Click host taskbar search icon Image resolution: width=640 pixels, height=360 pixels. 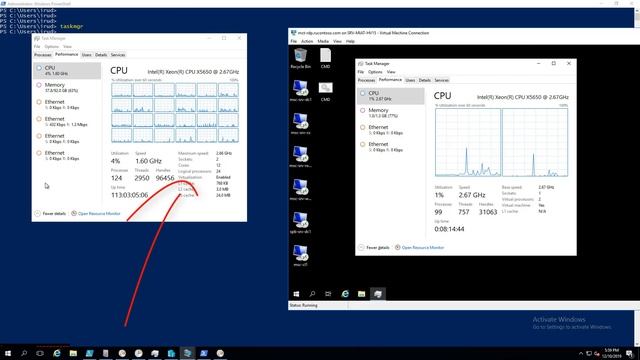click(x=24, y=353)
